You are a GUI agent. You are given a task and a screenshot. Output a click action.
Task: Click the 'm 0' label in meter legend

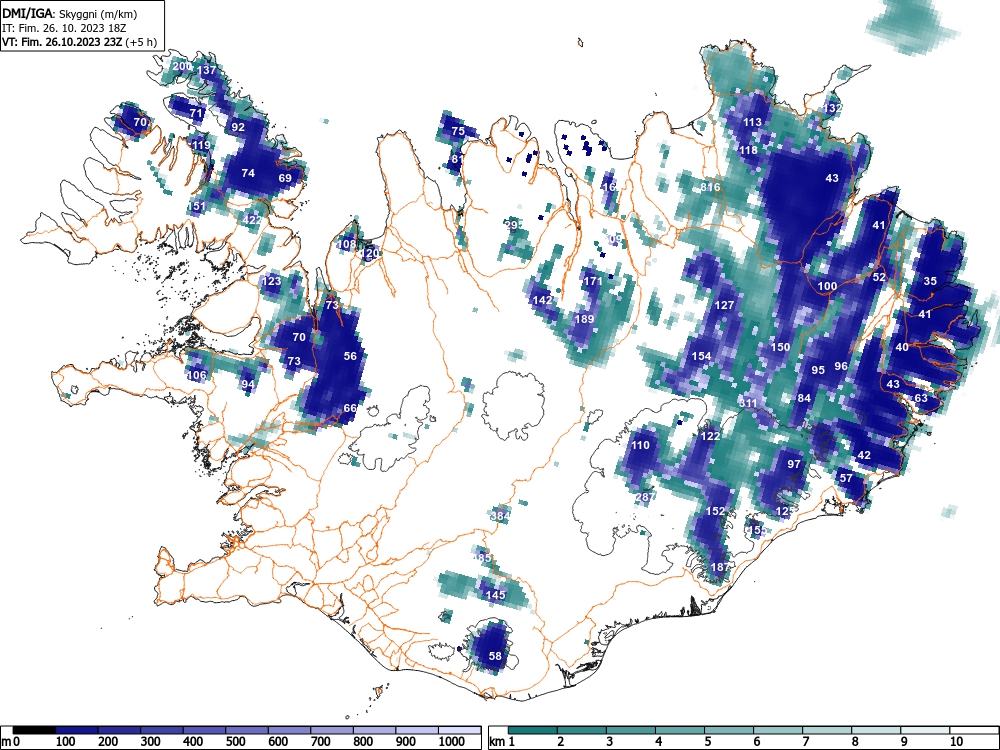pos(11,742)
